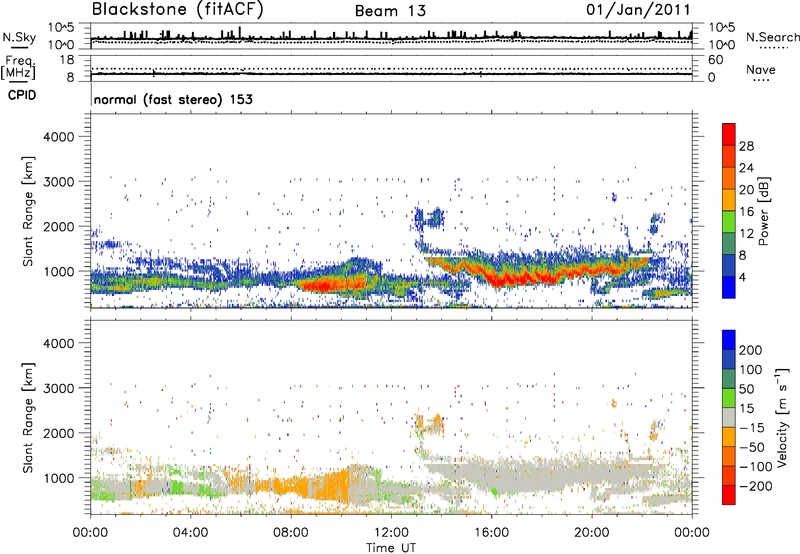Click the '10^5' tick right of noise panel
This screenshot has height=554, width=800.
coord(722,27)
